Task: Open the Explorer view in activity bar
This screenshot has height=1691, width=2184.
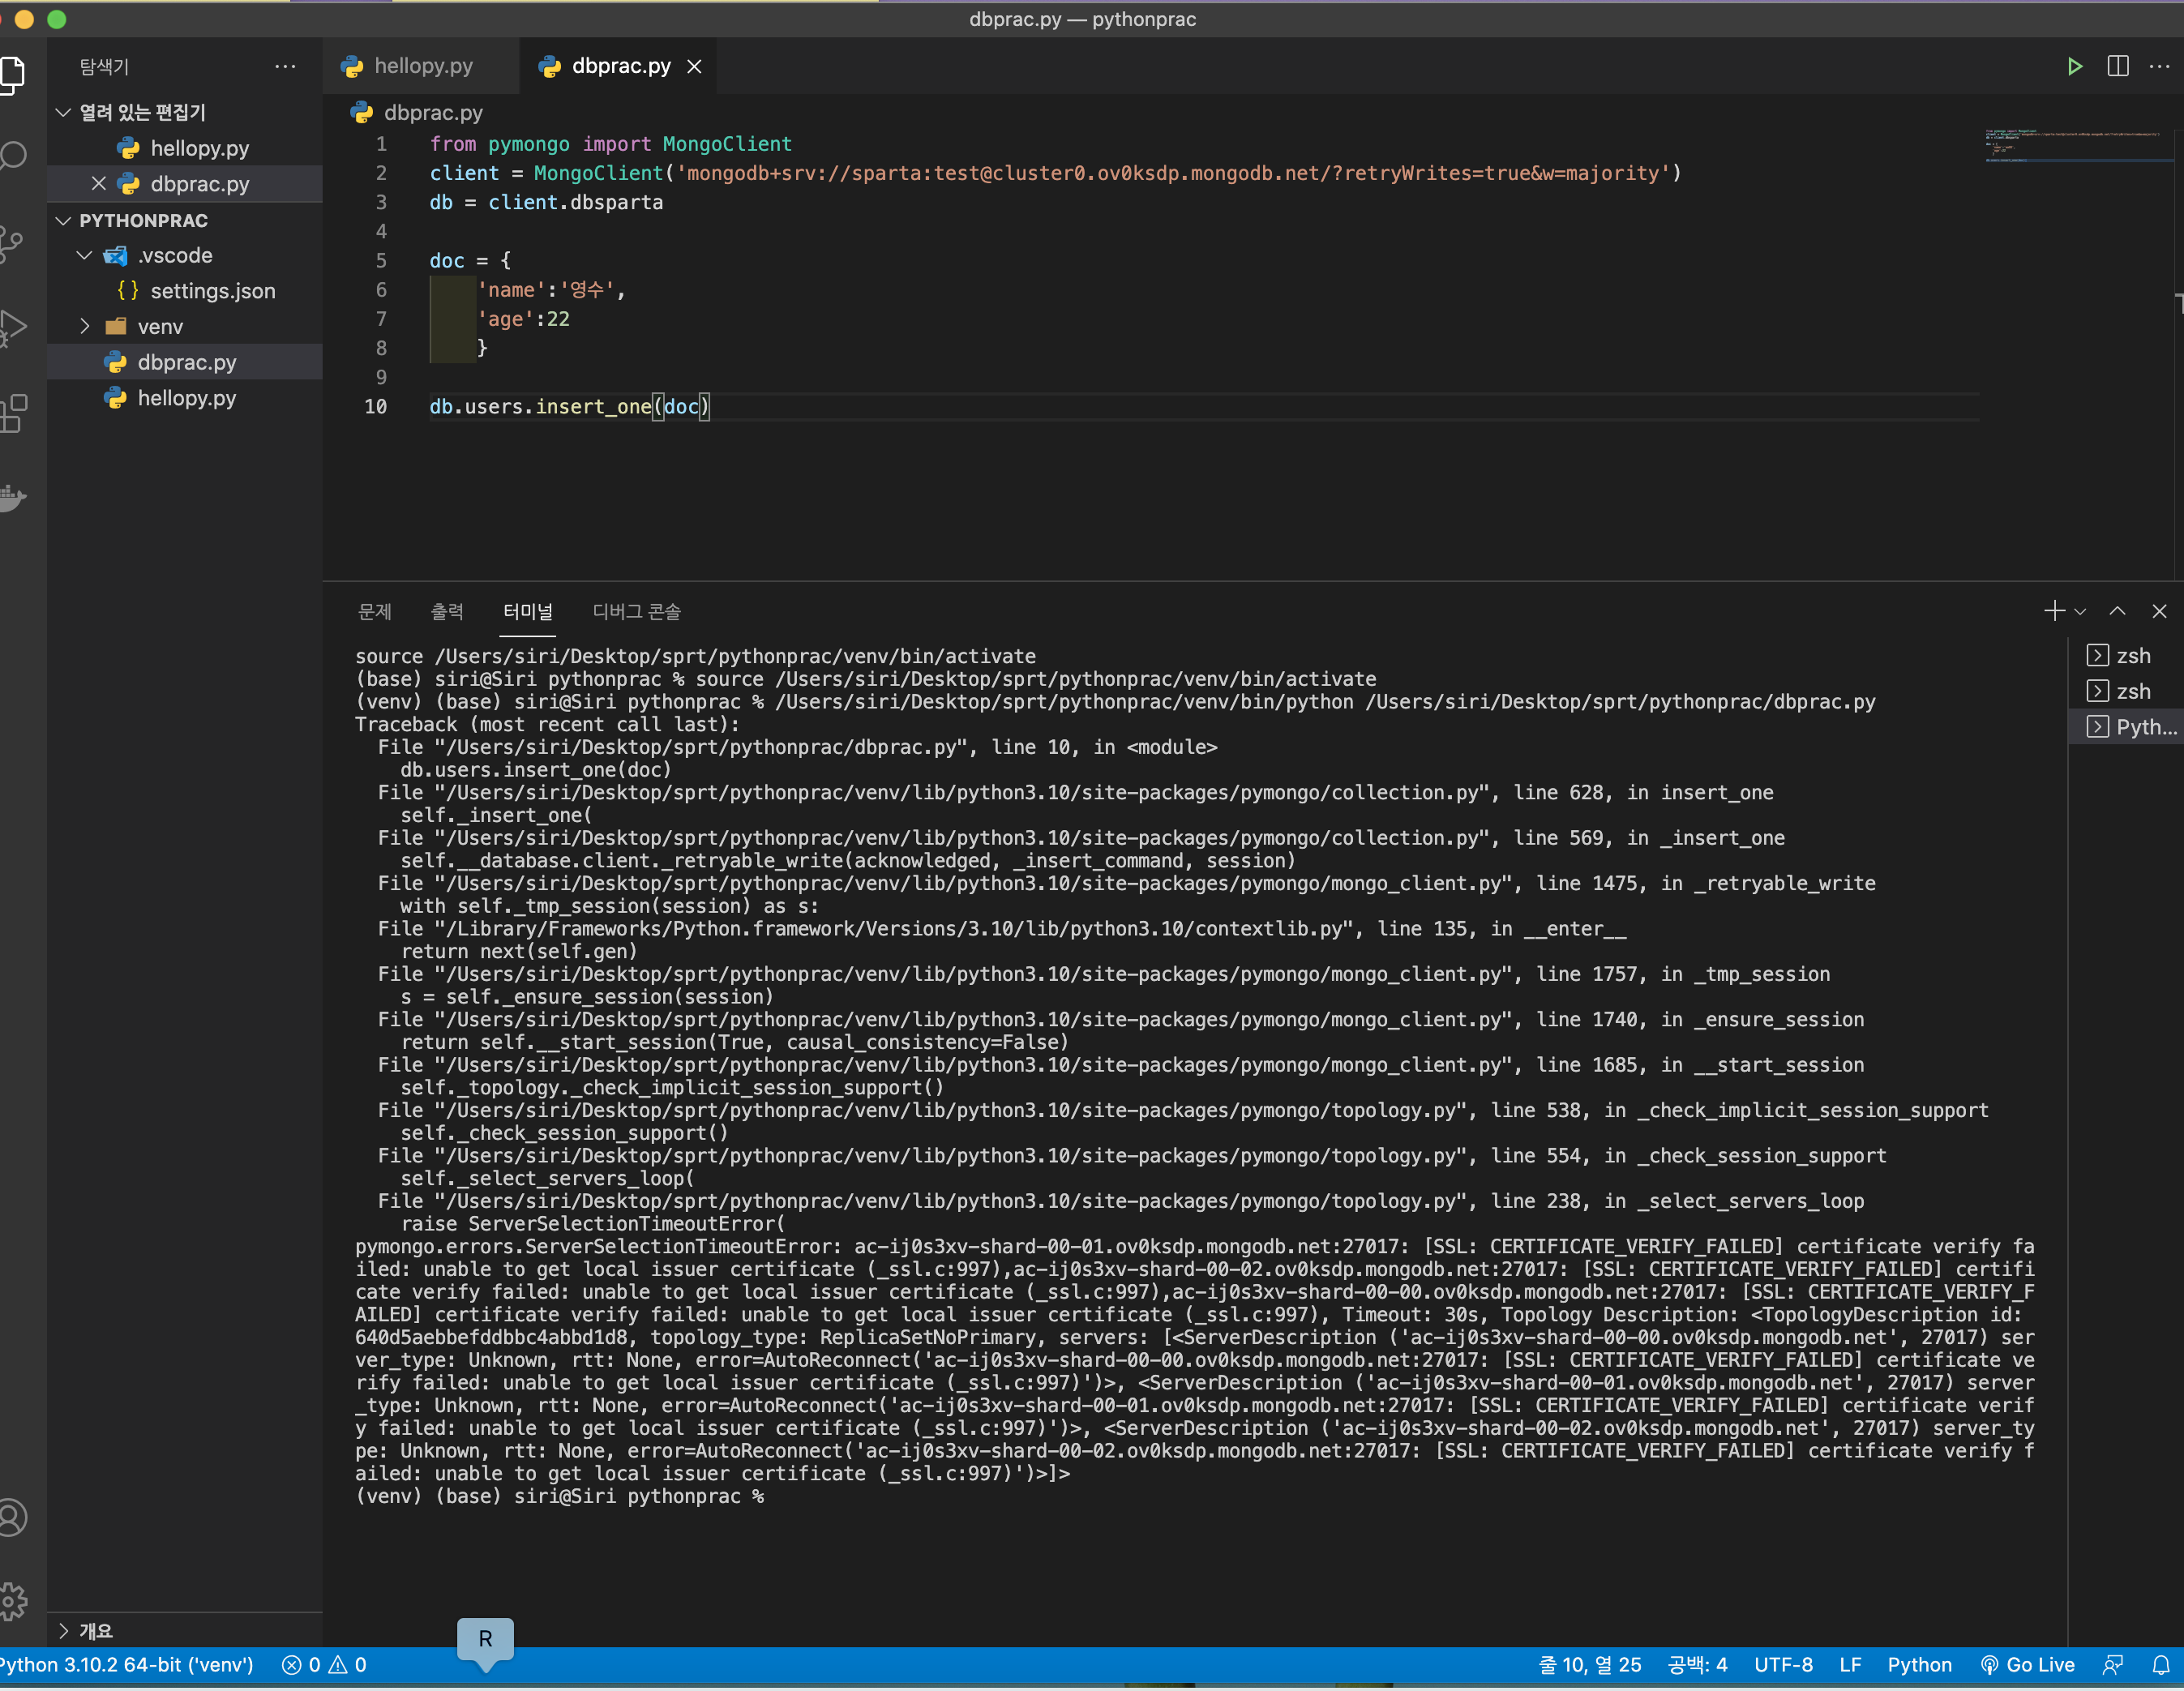Action: click(12, 75)
